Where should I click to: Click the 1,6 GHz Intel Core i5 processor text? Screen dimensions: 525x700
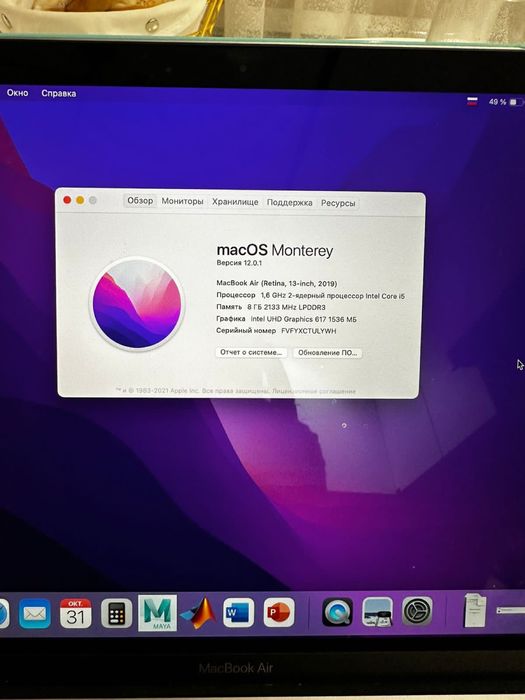coord(333,296)
